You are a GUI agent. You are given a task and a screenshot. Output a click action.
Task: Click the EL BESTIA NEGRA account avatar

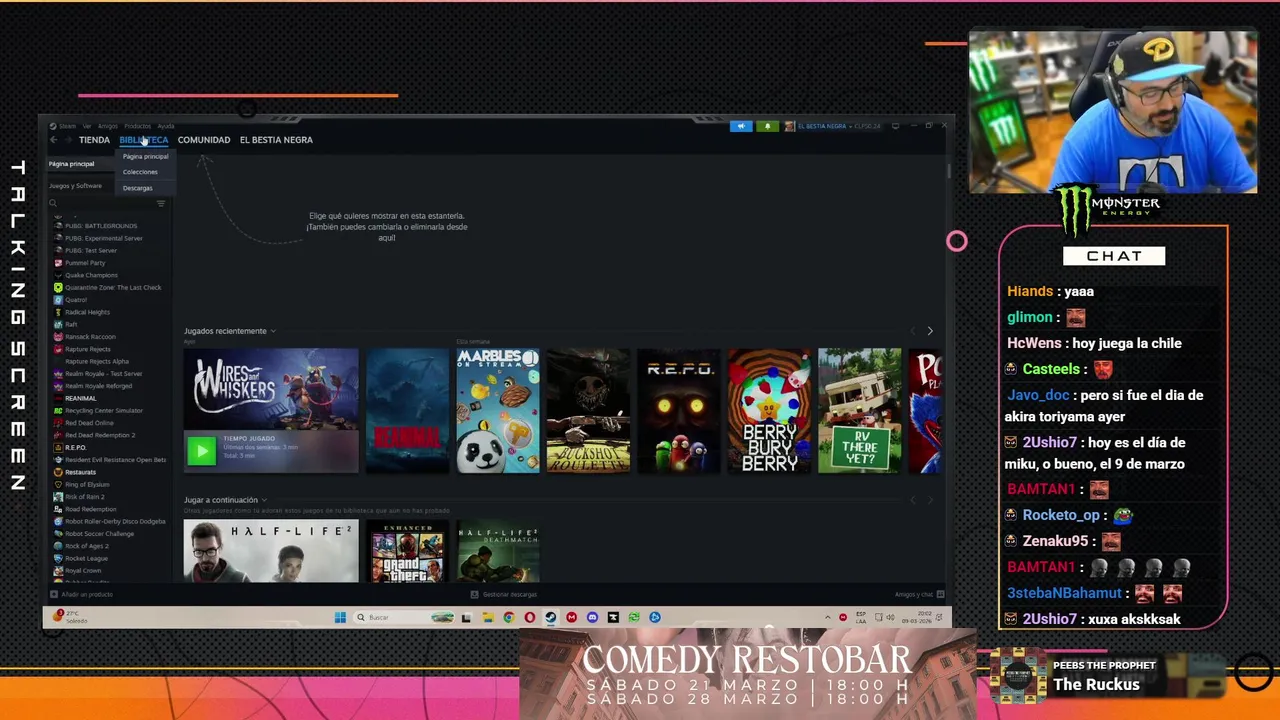(x=789, y=126)
